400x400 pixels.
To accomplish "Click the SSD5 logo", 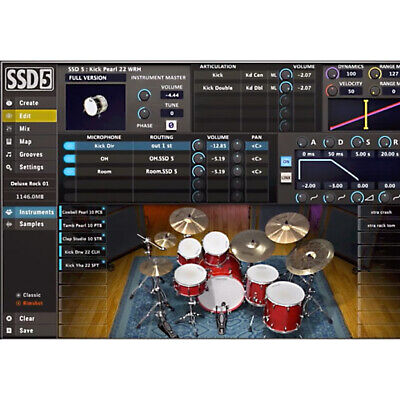I will [29, 79].
